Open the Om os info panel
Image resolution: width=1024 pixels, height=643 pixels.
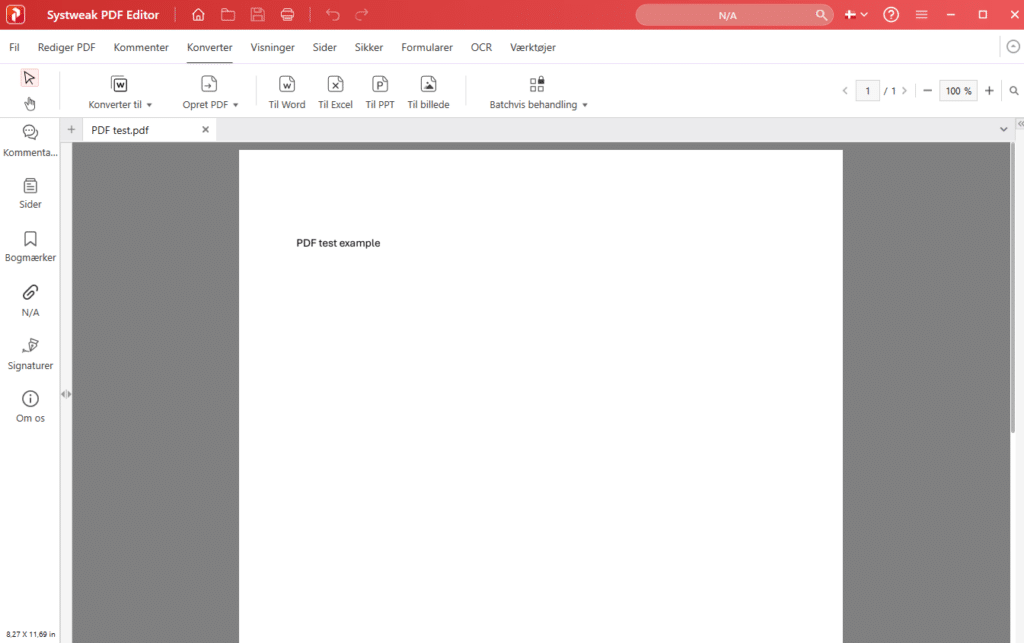pyautogui.click(x=30, y=407)
